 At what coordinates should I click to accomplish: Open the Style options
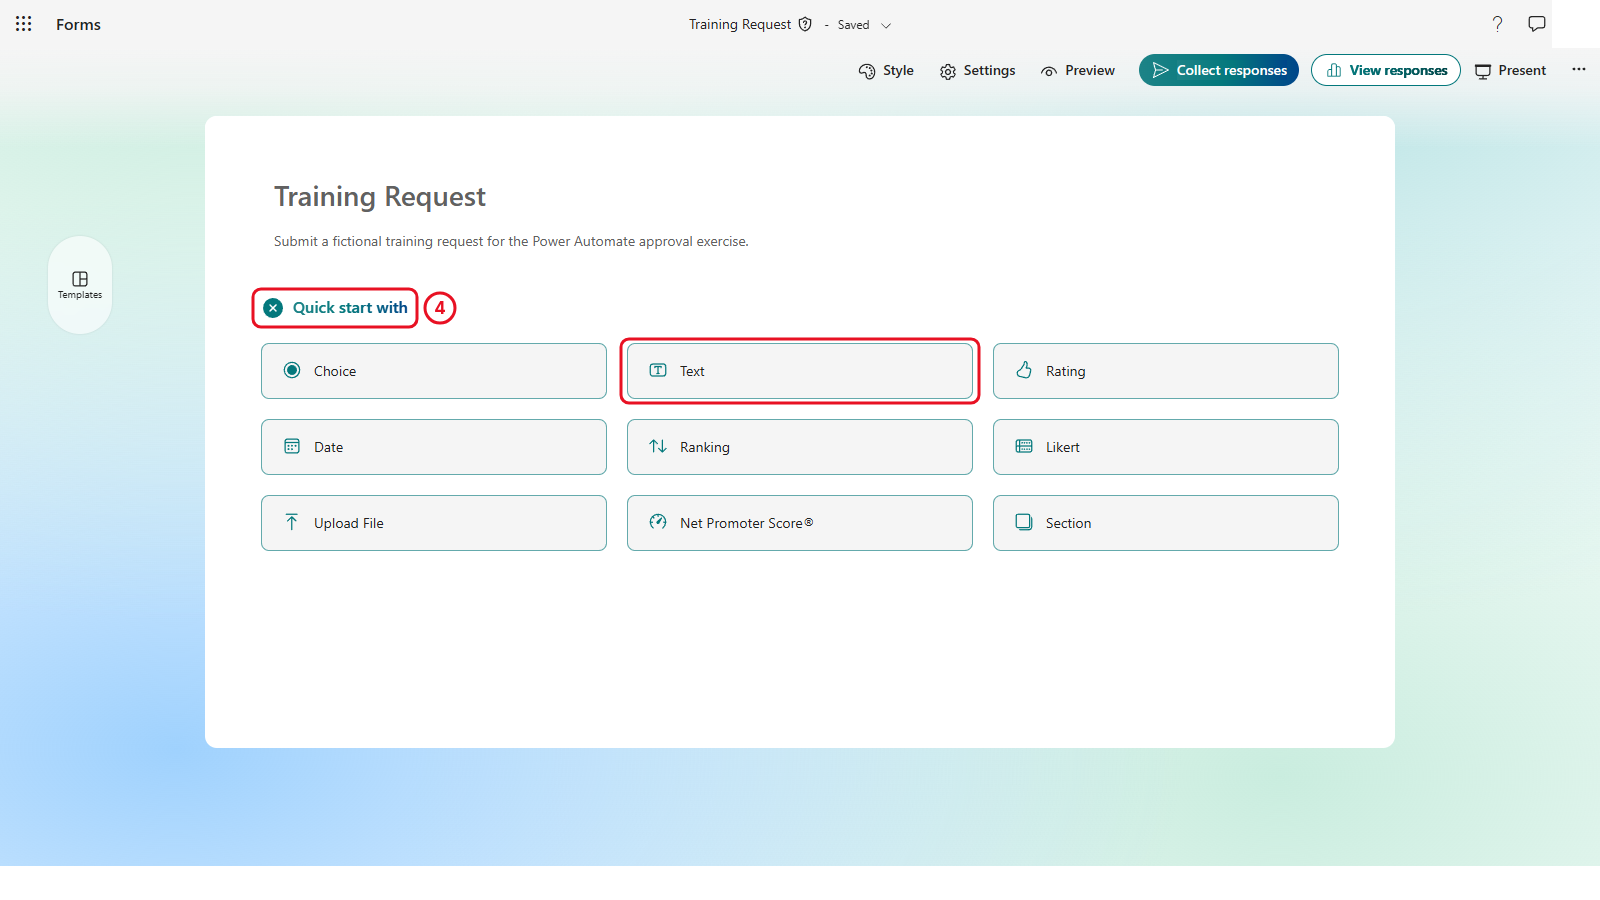(x=886, y=70)
